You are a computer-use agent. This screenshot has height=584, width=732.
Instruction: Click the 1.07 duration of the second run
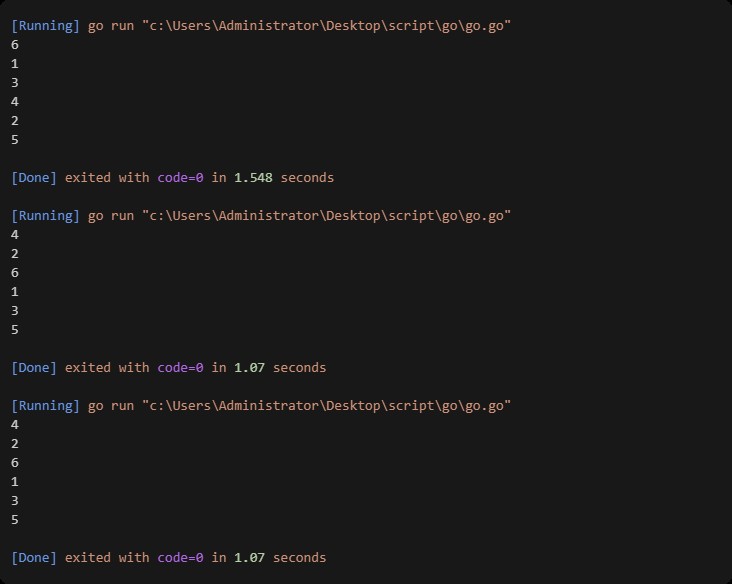(x=249, y=368)
